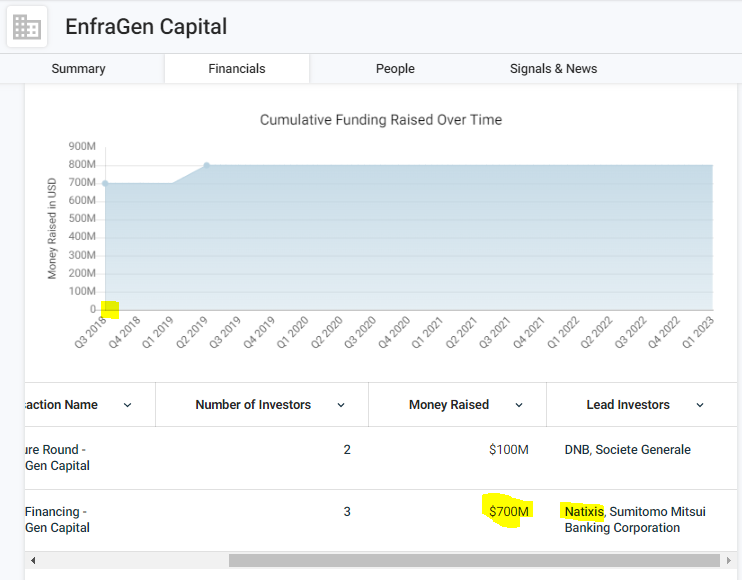Click the Lead Investors column header
This screenshot has width=742, height=580.
tap(628, 405)
